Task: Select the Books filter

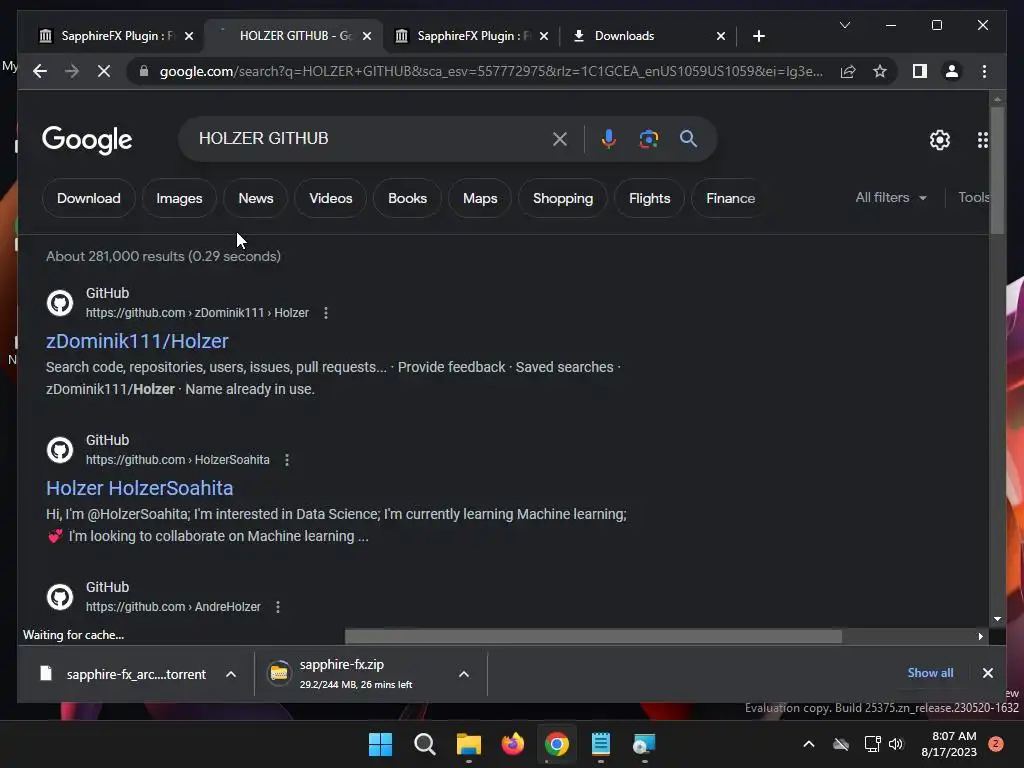Action: pos(408,198)
